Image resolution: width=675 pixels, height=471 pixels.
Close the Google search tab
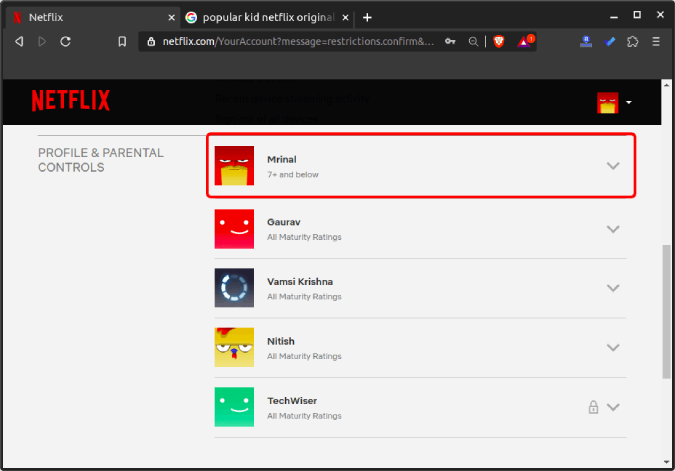click(345, 18)
